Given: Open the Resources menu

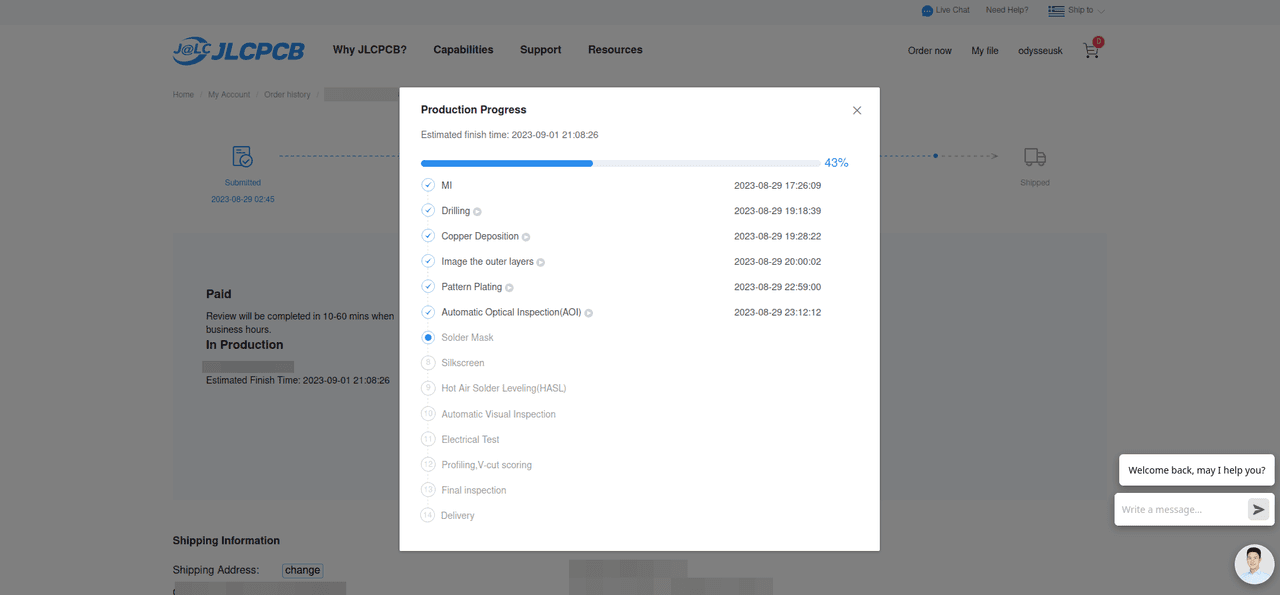Looking at the screenshot, I should tap(615, 50).
